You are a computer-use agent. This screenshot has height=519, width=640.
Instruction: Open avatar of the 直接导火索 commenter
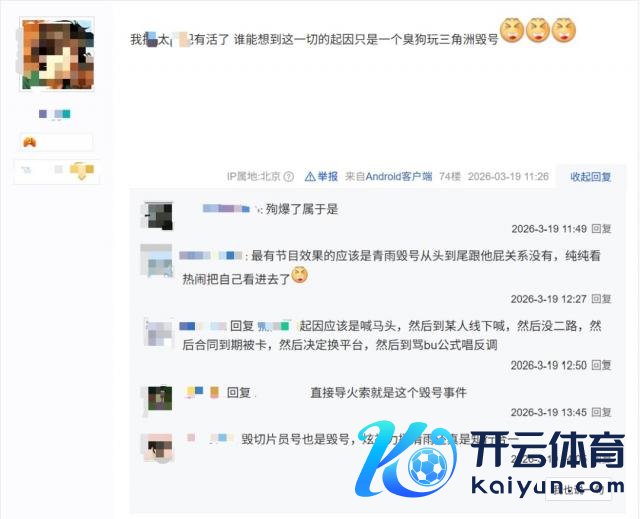coord(160,398)
